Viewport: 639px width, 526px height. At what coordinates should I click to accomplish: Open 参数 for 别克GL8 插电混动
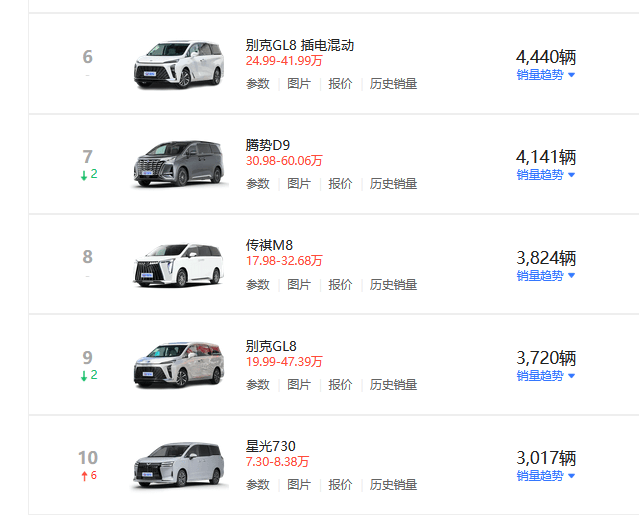[258, 84]
